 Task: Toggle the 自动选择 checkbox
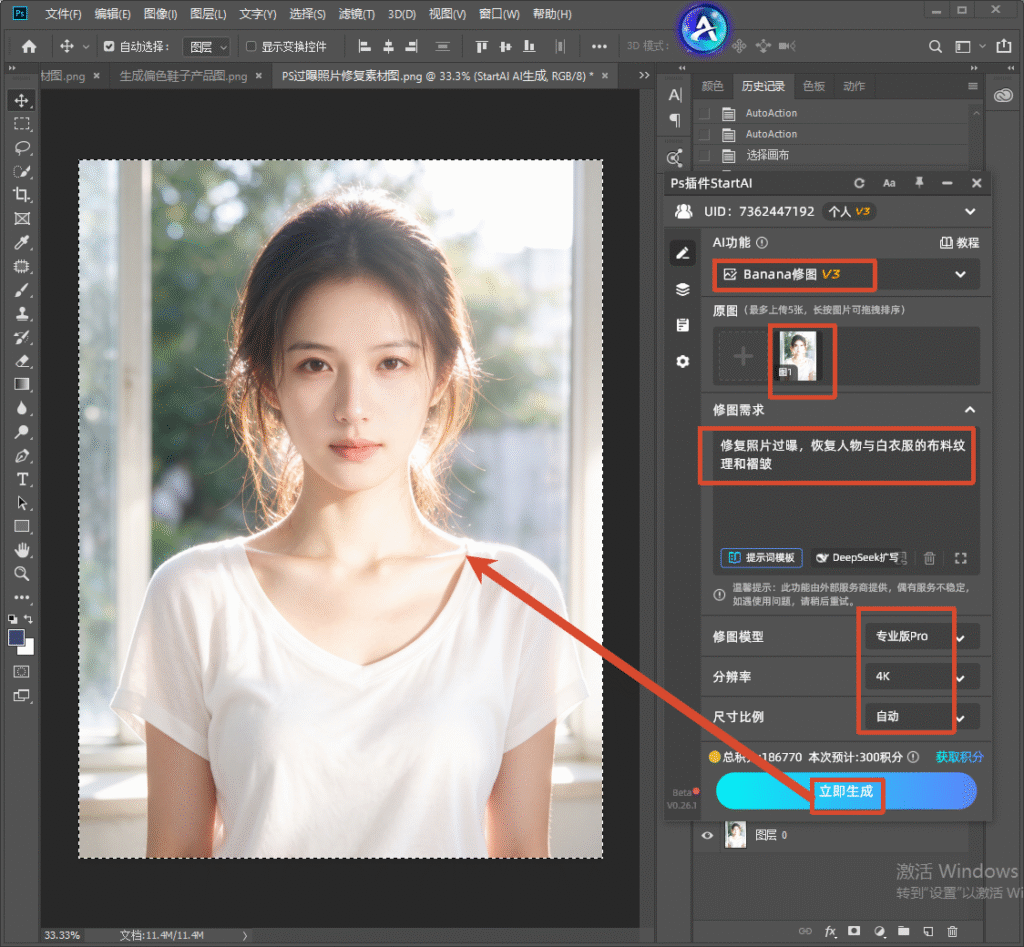(x=109, y=46)
